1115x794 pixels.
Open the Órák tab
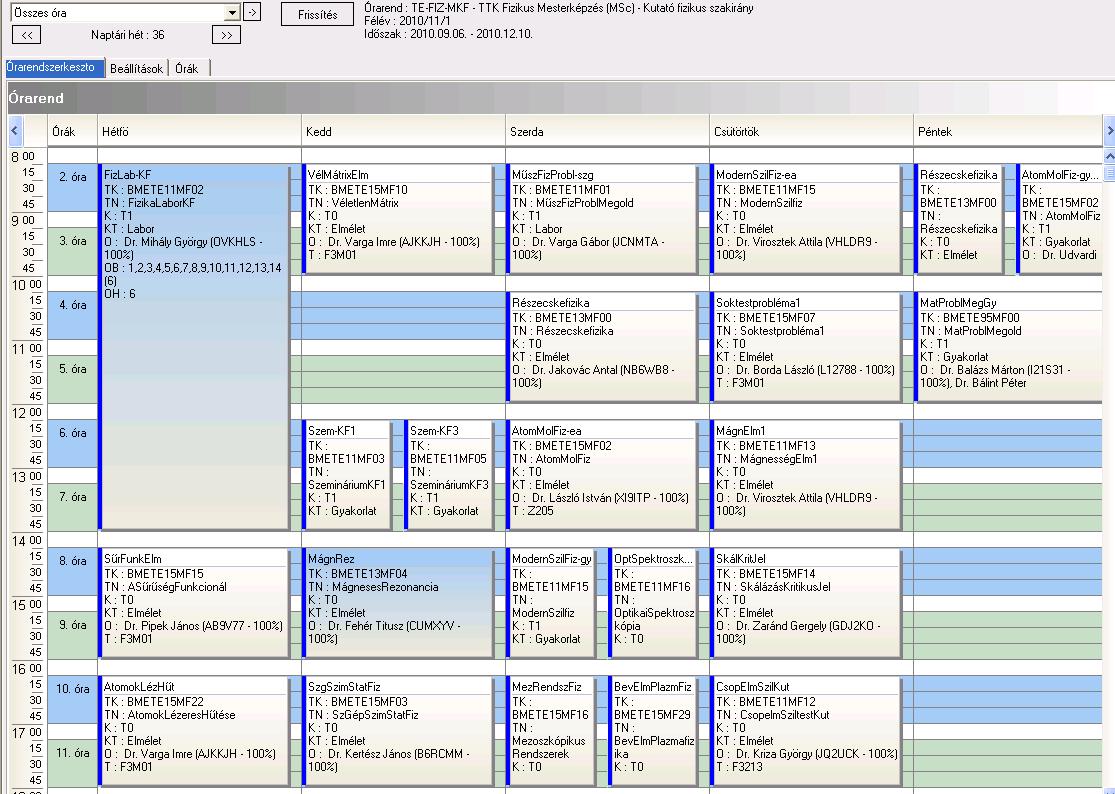click(x=187, y=68)
